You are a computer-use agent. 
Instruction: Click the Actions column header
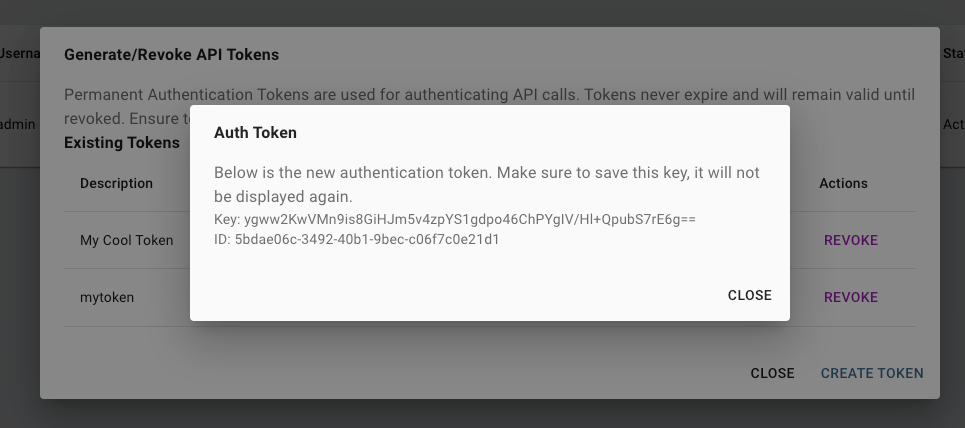[x=843, y=183]
